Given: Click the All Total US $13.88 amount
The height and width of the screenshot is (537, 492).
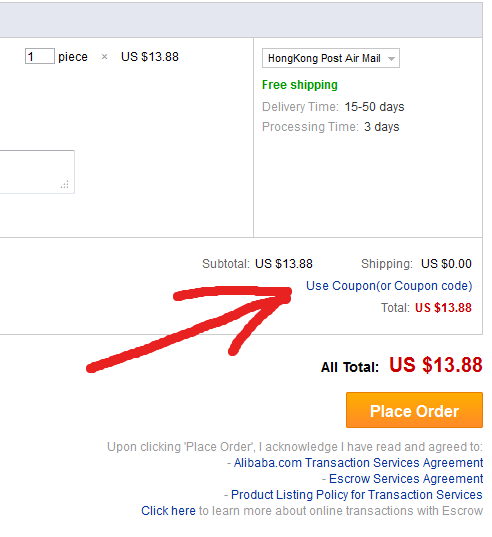Looking at the screenshot, I should [436, 365].
